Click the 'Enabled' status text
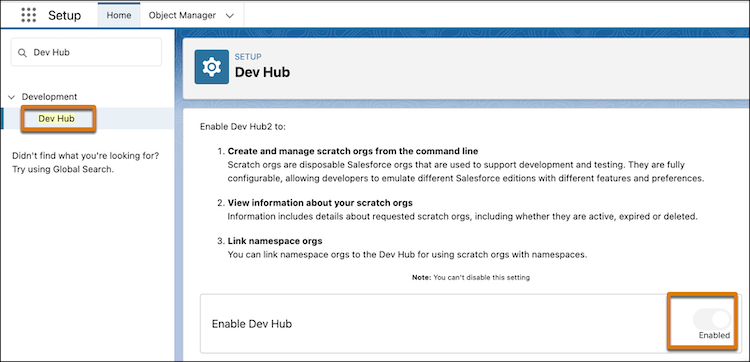This screenshot has width=750, height=362. click(715, 335)
